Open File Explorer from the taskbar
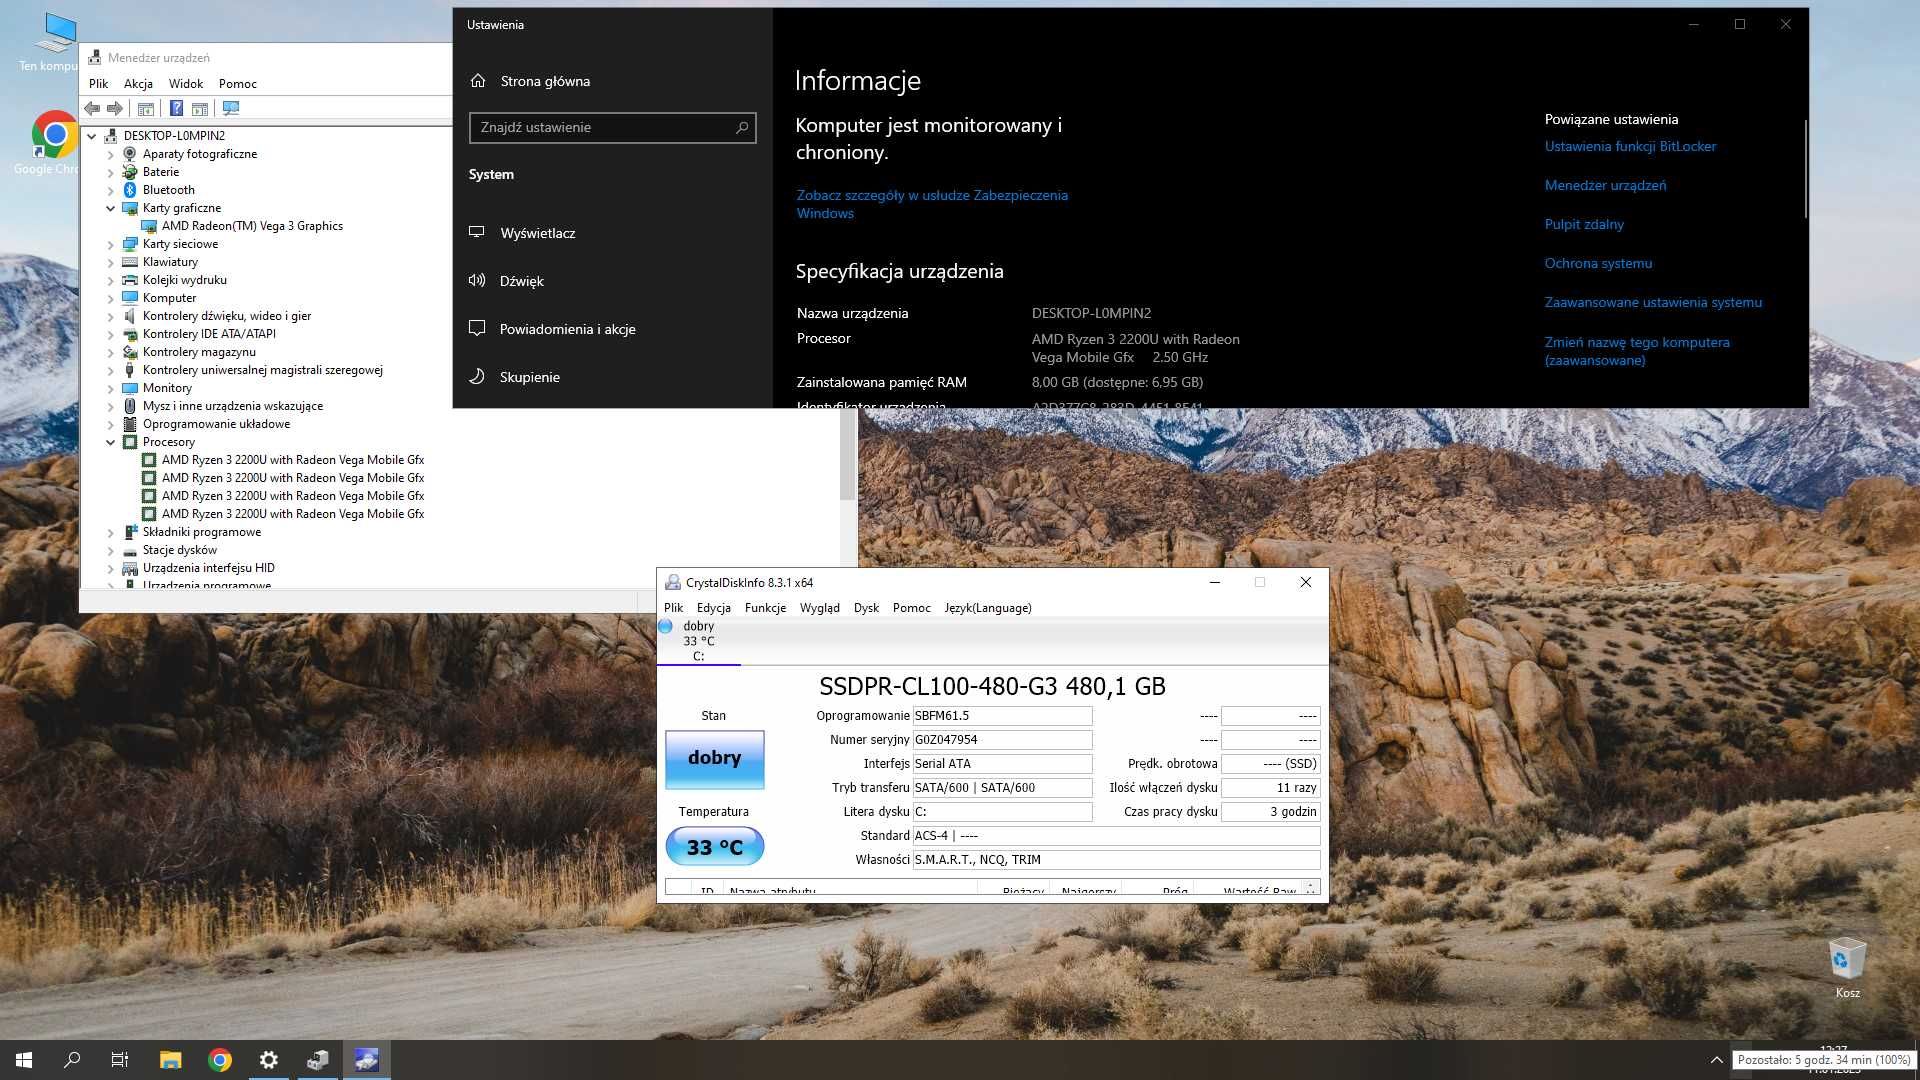Screen dimensions: 1920x1080 pos(170,1060)
